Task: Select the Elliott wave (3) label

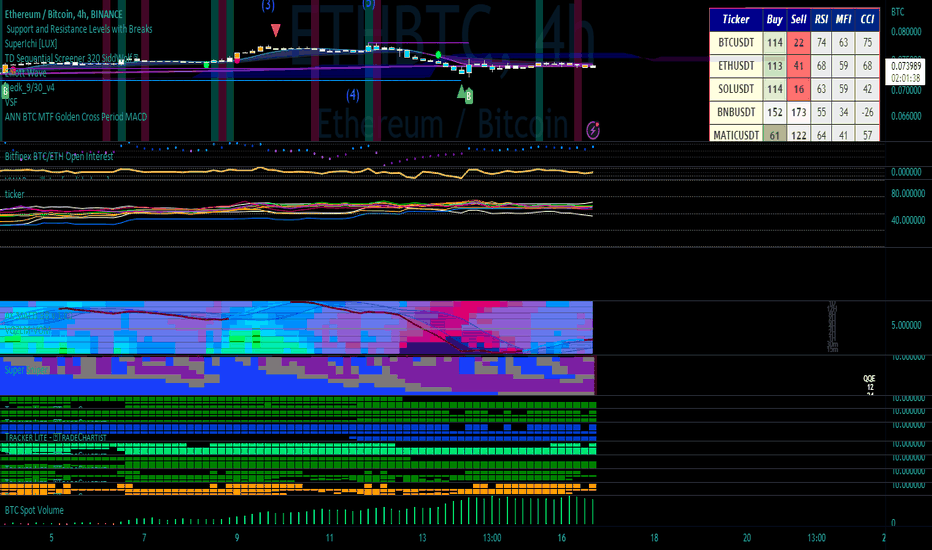Action: (x=268, y=5)
